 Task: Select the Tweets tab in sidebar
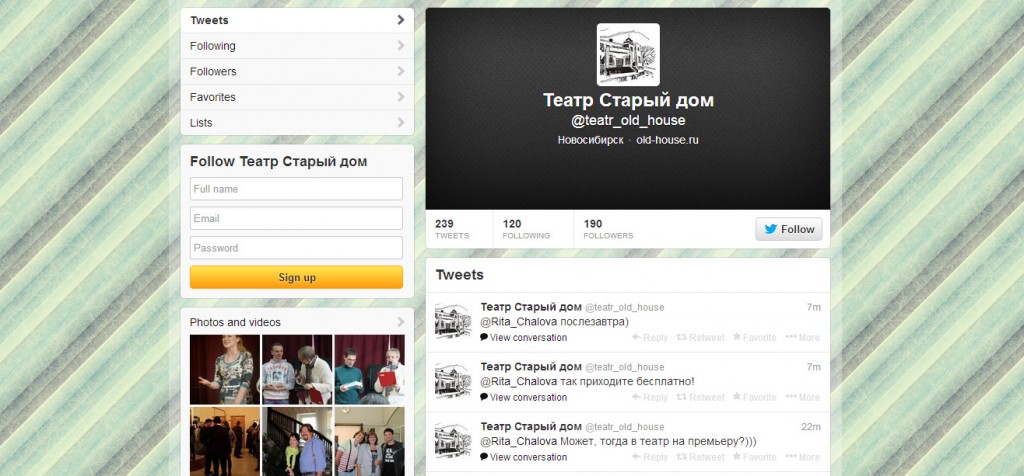(x=297, y=20)
